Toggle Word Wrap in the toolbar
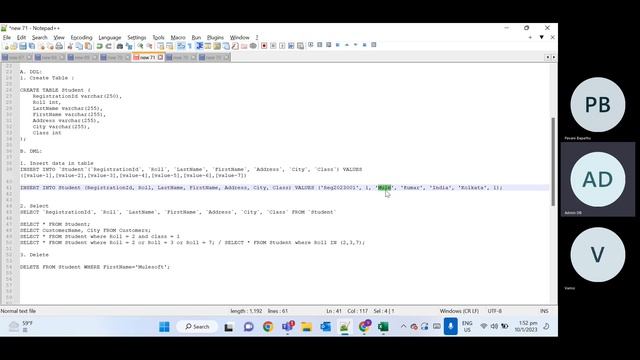Image resolution: width=640 pixels, height=360 pixels. coord(181,46)
